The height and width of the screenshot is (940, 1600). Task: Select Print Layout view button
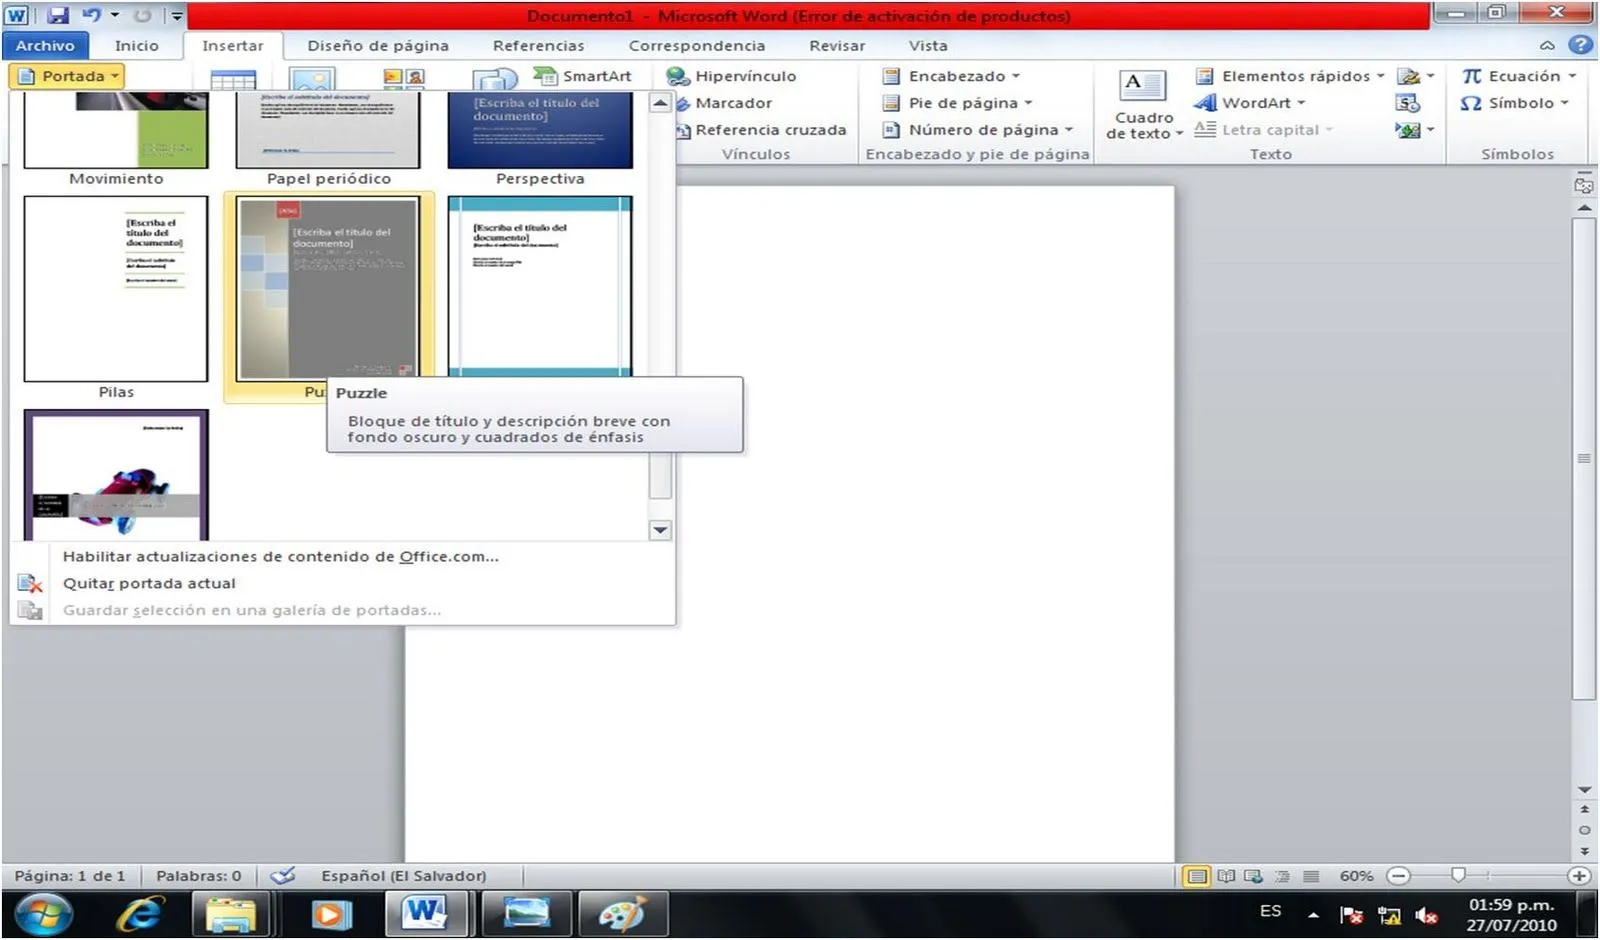pos(1196,876)
